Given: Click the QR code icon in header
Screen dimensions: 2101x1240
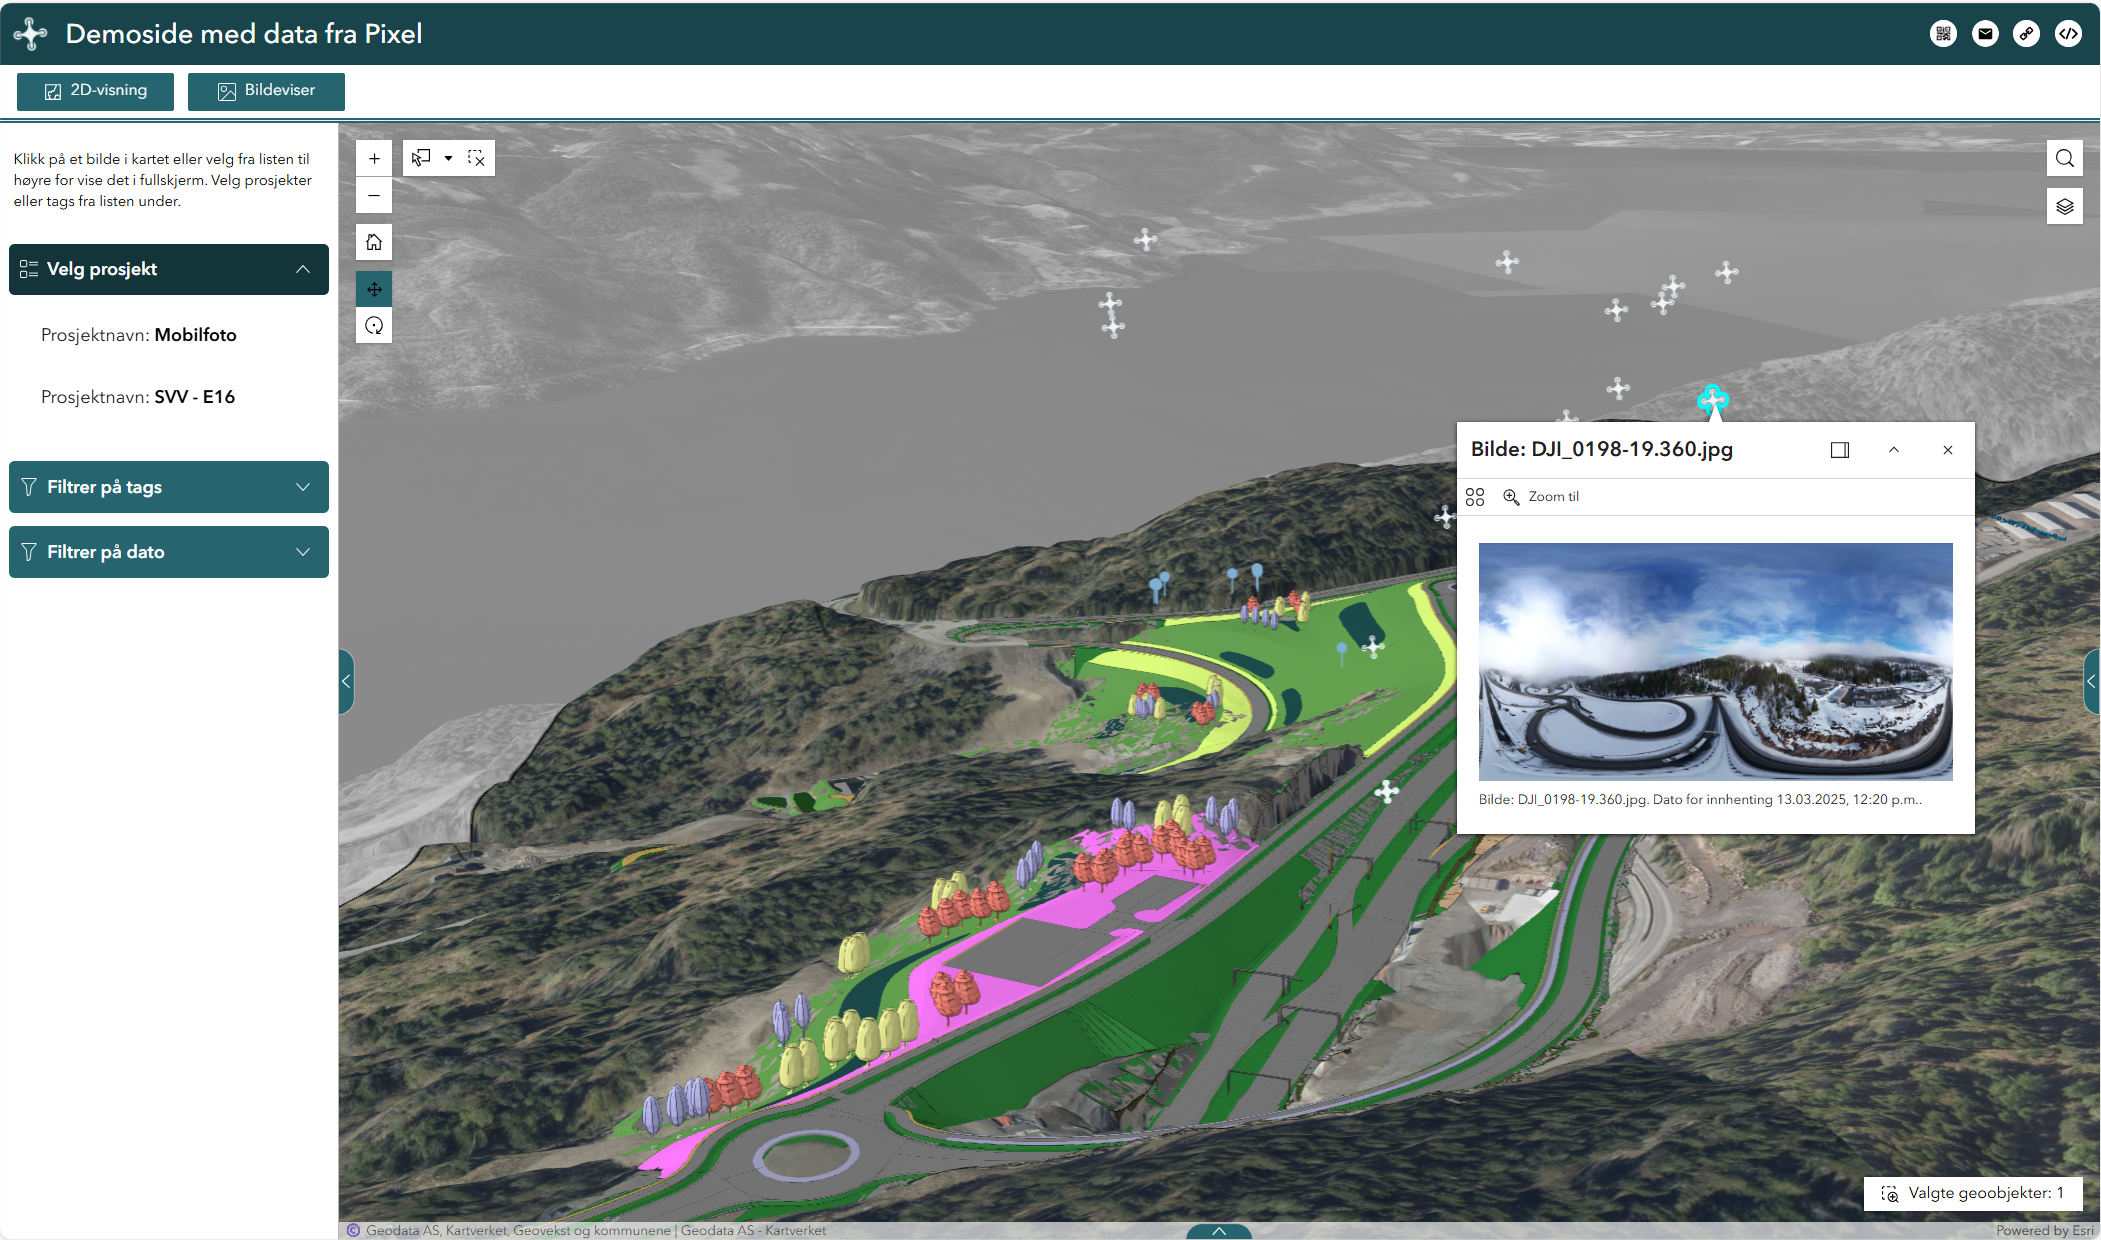Looking at the screenshot, I should (1943, 34).
